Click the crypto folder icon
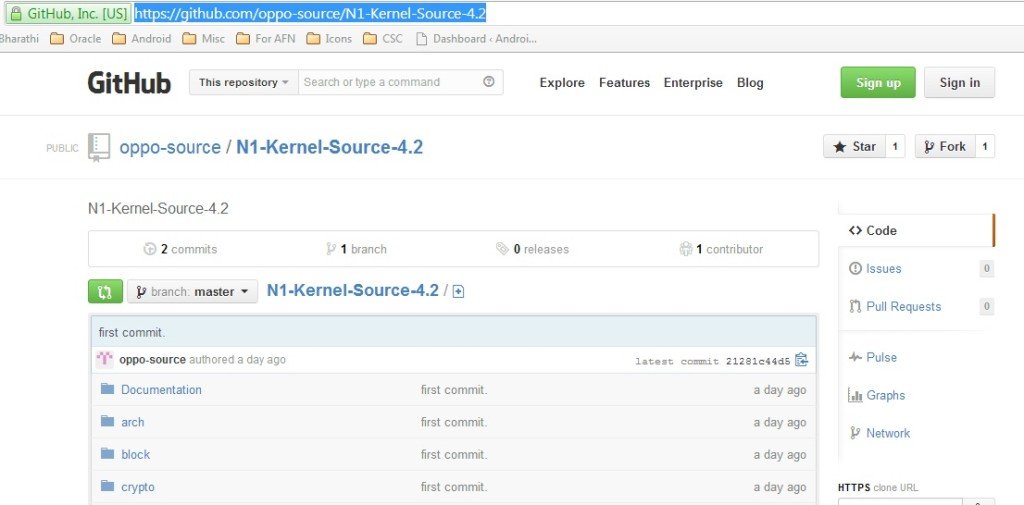Image resolution: width=1024 pixels, height=505 pixels. (108, 486)
